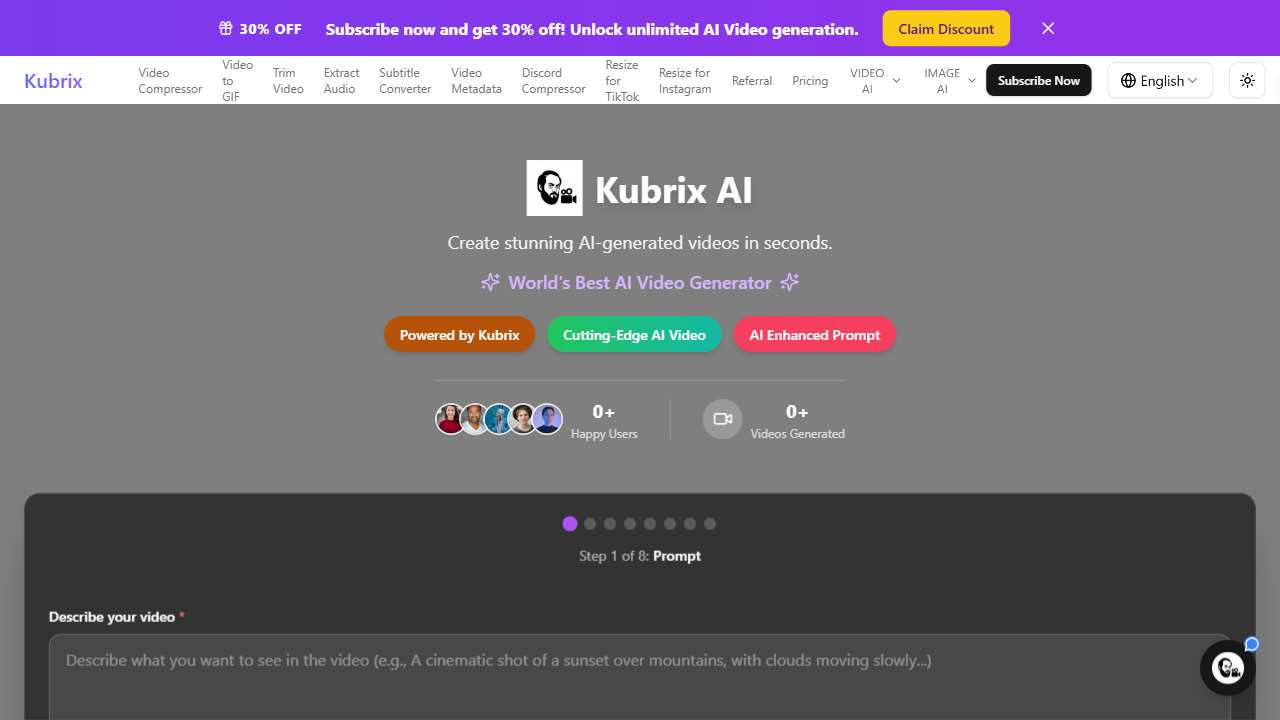Go to Resize for TikTok
This screenshot has width=1280, height=720.
pos(621,80)
